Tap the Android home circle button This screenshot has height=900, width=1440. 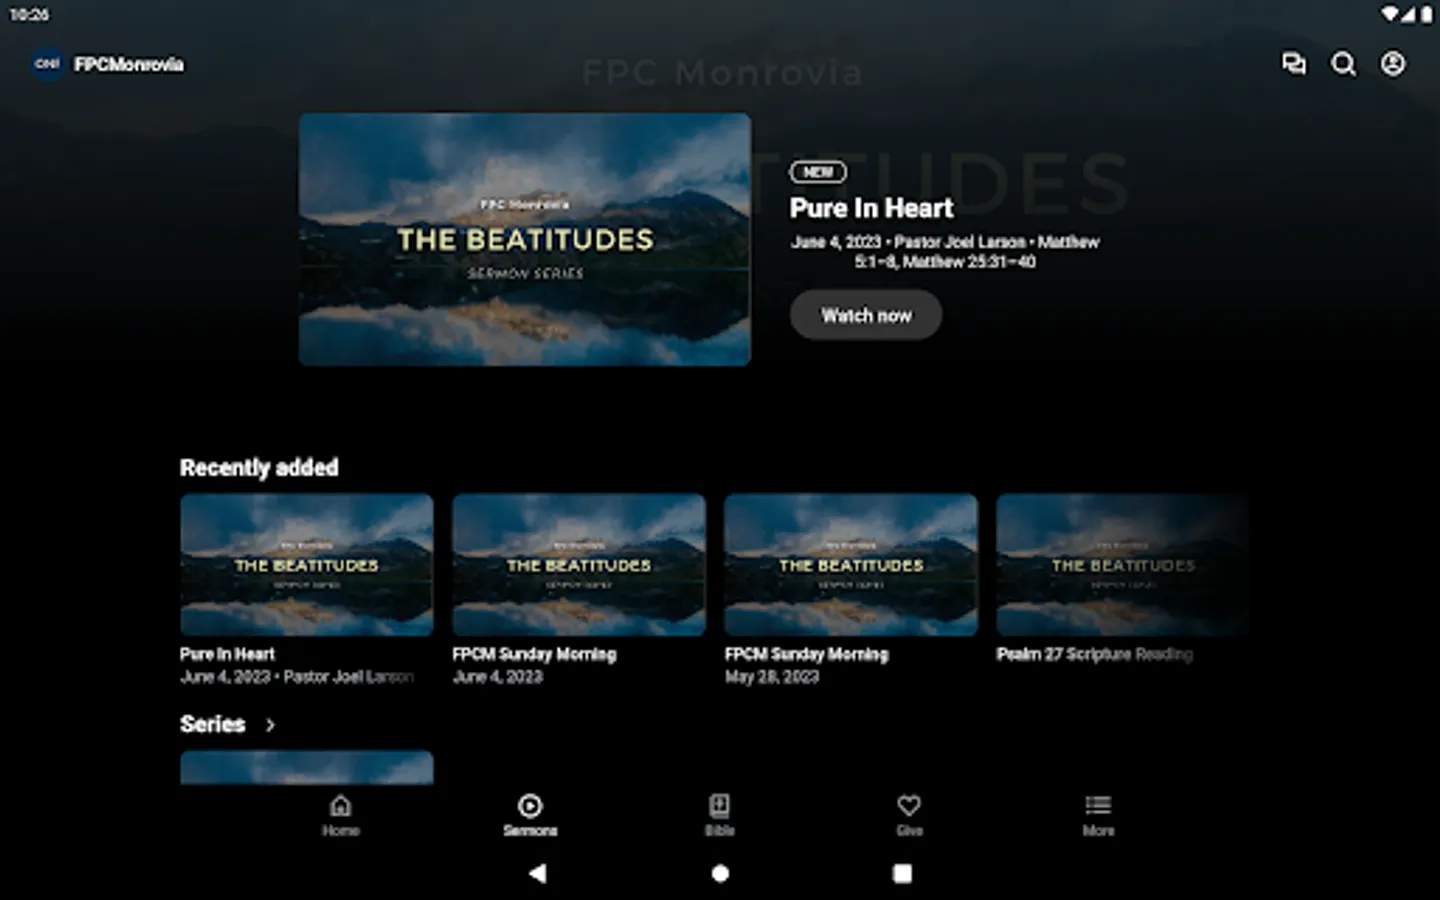(x=720, y=873)
